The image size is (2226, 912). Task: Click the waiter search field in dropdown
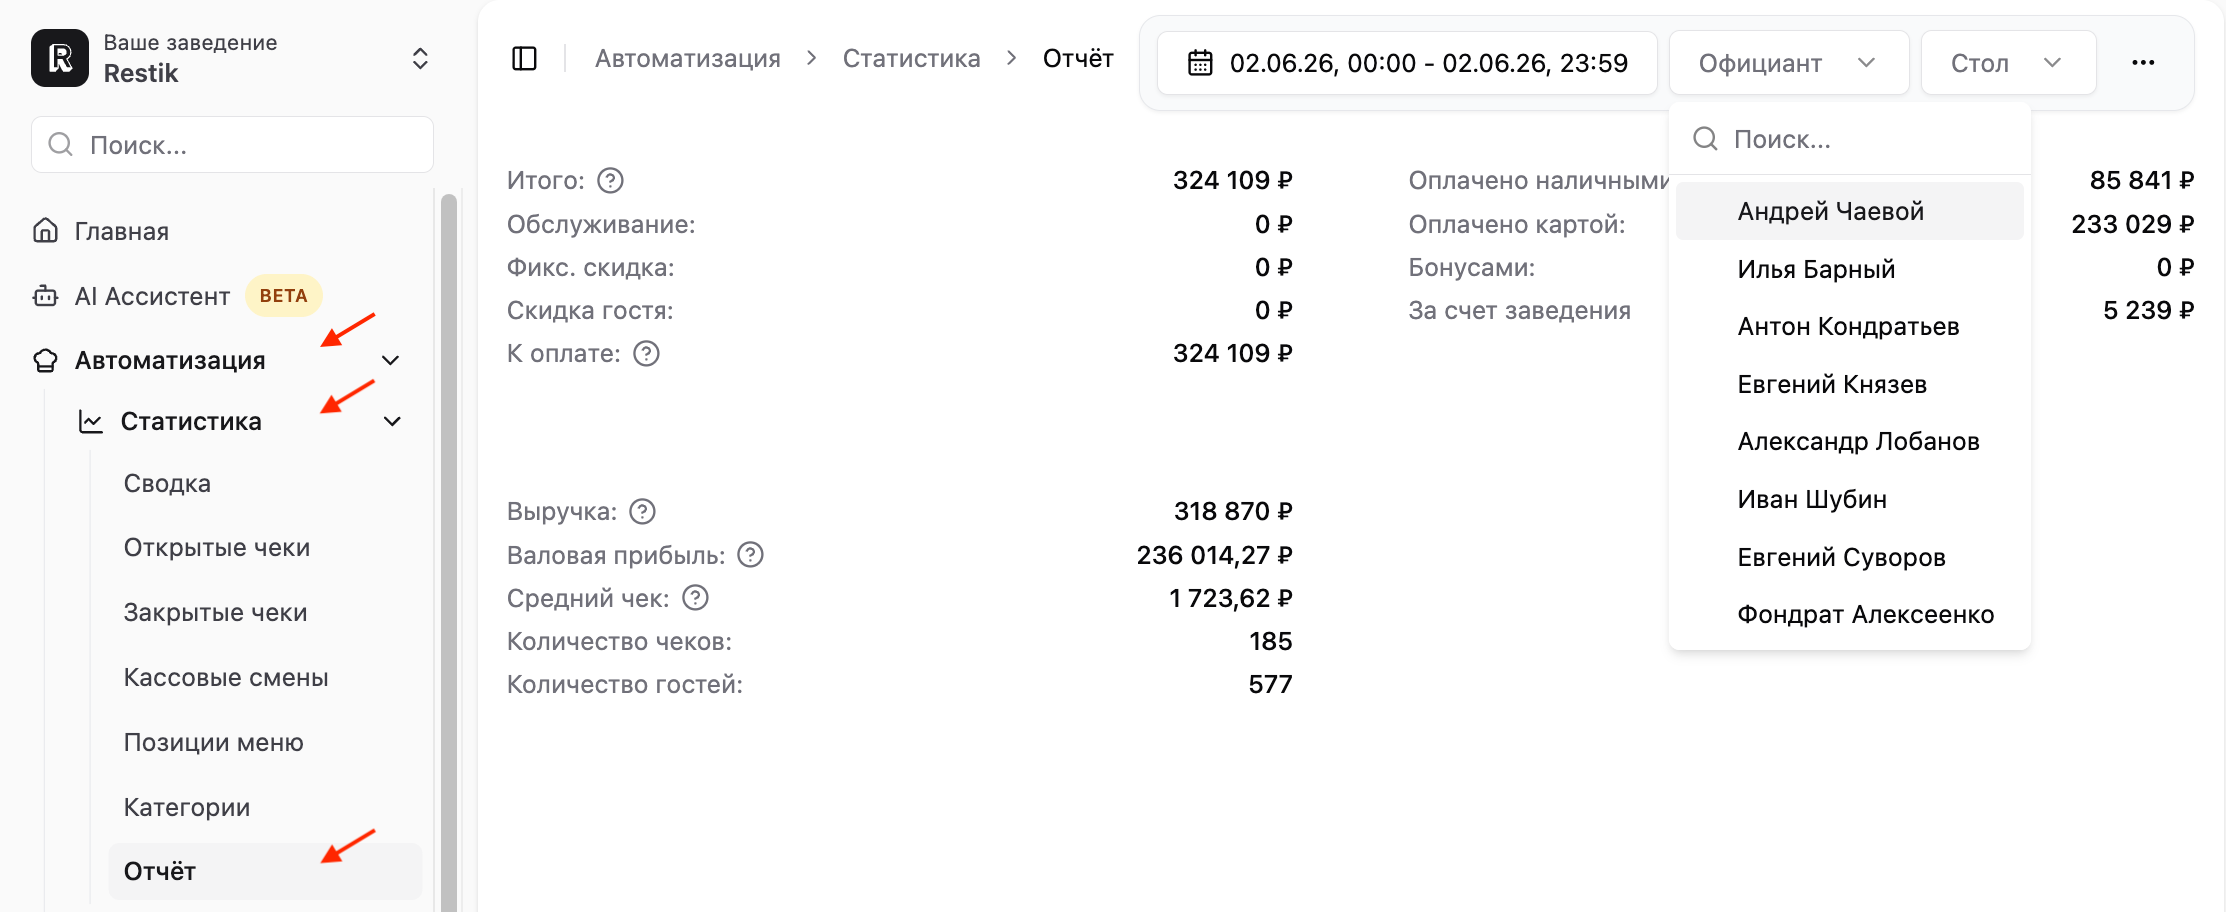1849,139
